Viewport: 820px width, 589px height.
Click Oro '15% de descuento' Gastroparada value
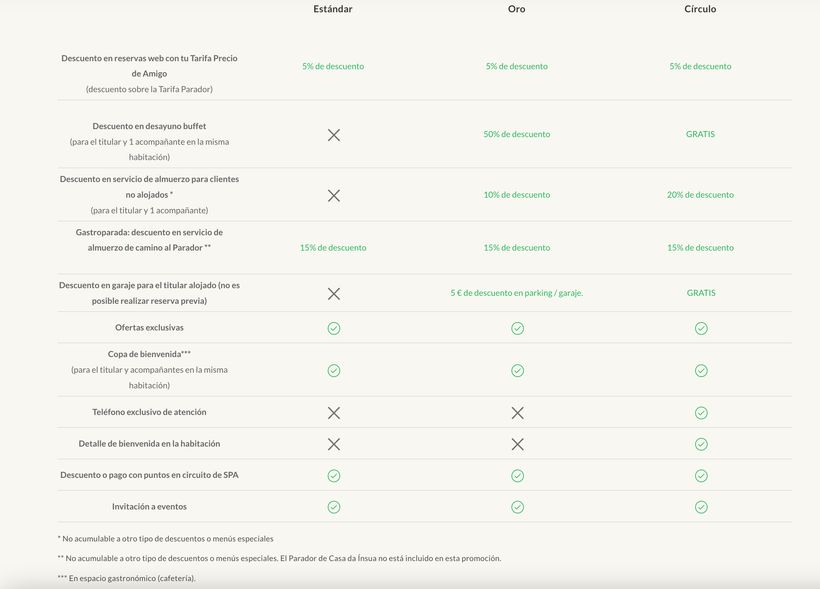[517, 247]
